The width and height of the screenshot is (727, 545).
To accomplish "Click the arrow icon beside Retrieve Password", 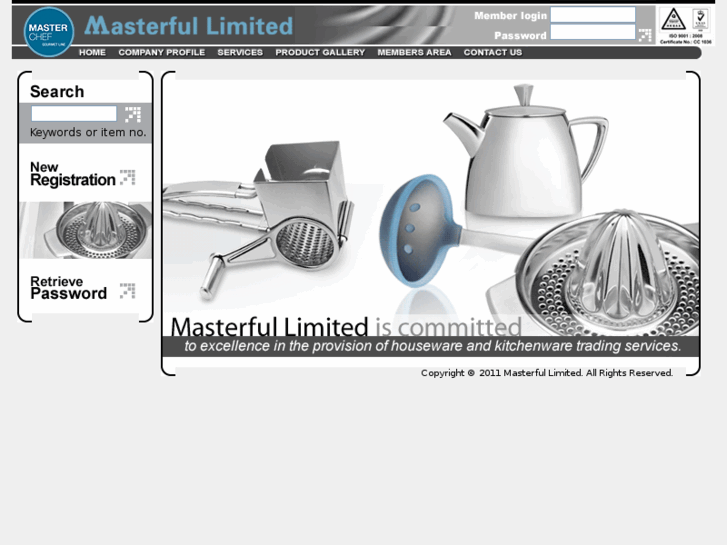I will pyautogui.click(x=128, y=290).
